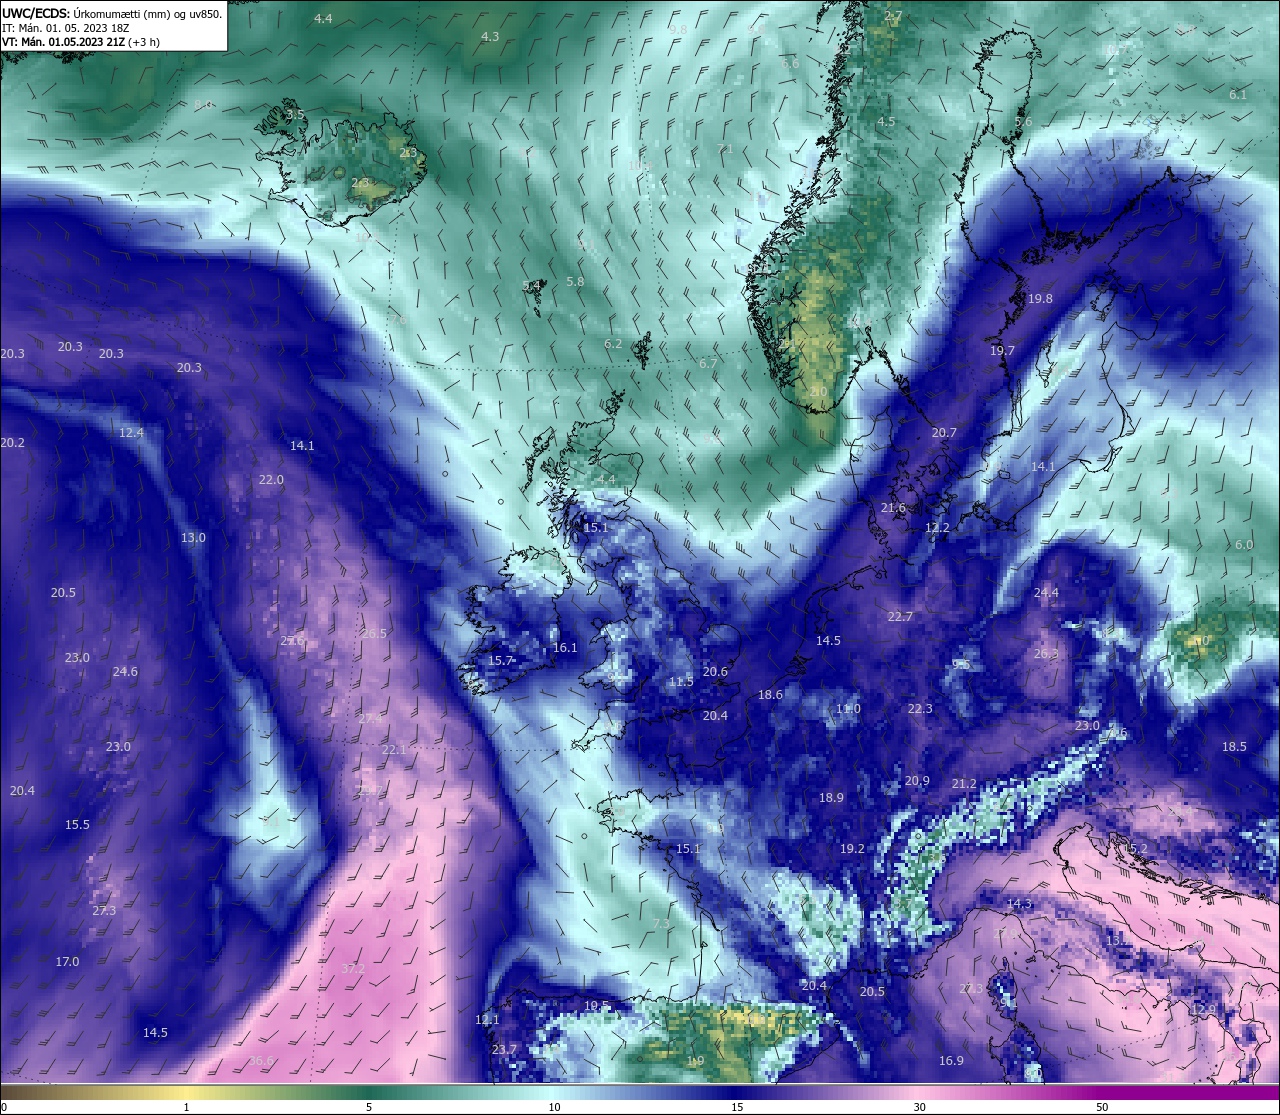Click the 18.9 value label
Screen dimensions: 1280x1115
click(x=831, y=797)
